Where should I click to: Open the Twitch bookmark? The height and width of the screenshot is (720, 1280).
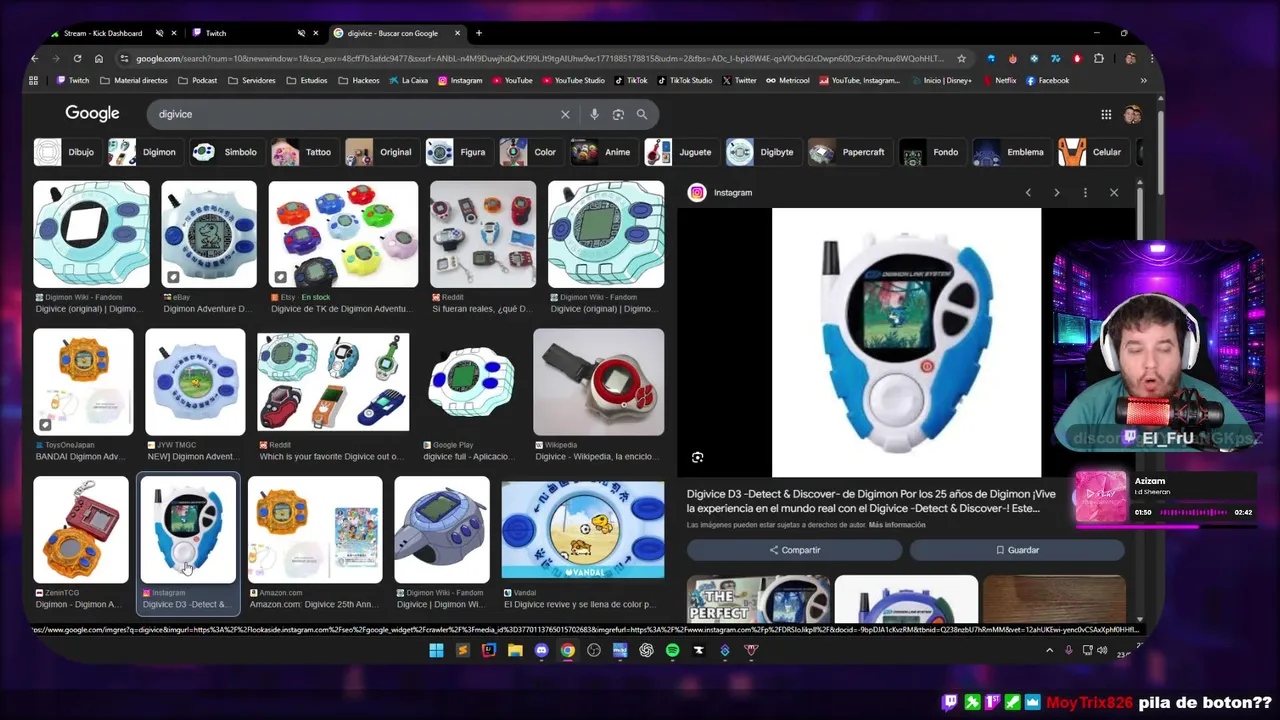[73, 80]
